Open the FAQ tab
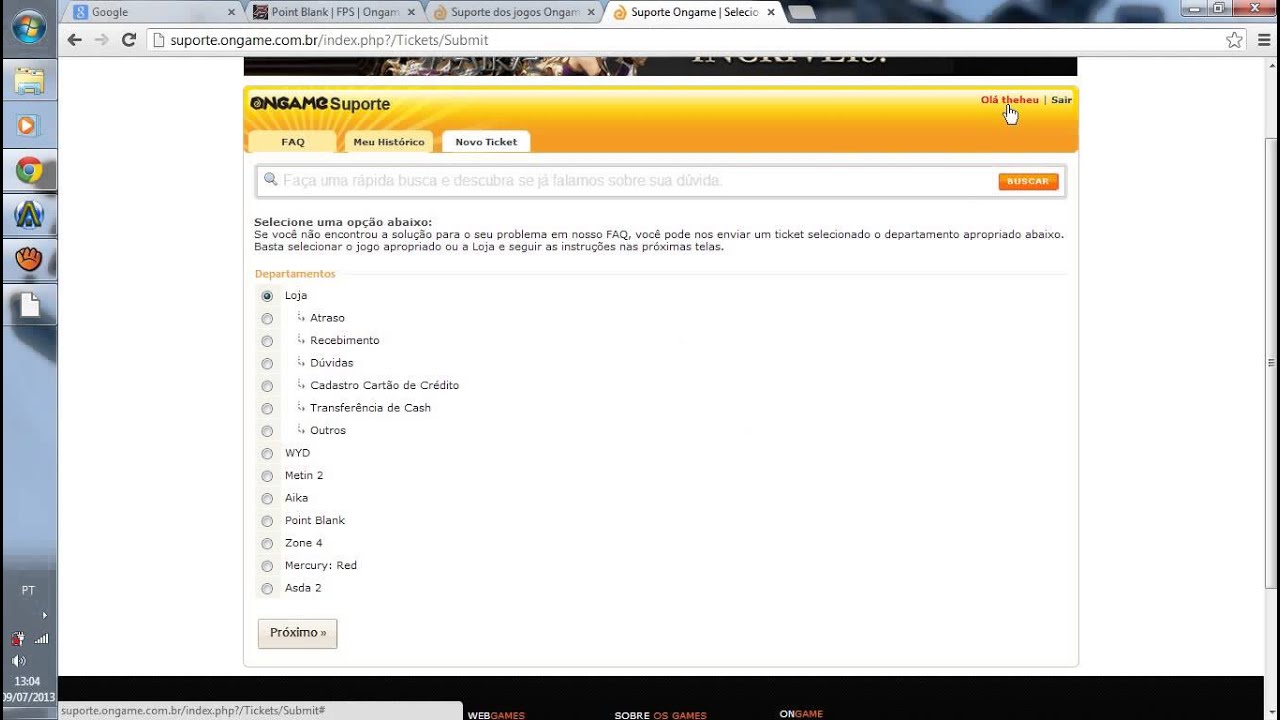1280x720 pixels. pos(292,142)
